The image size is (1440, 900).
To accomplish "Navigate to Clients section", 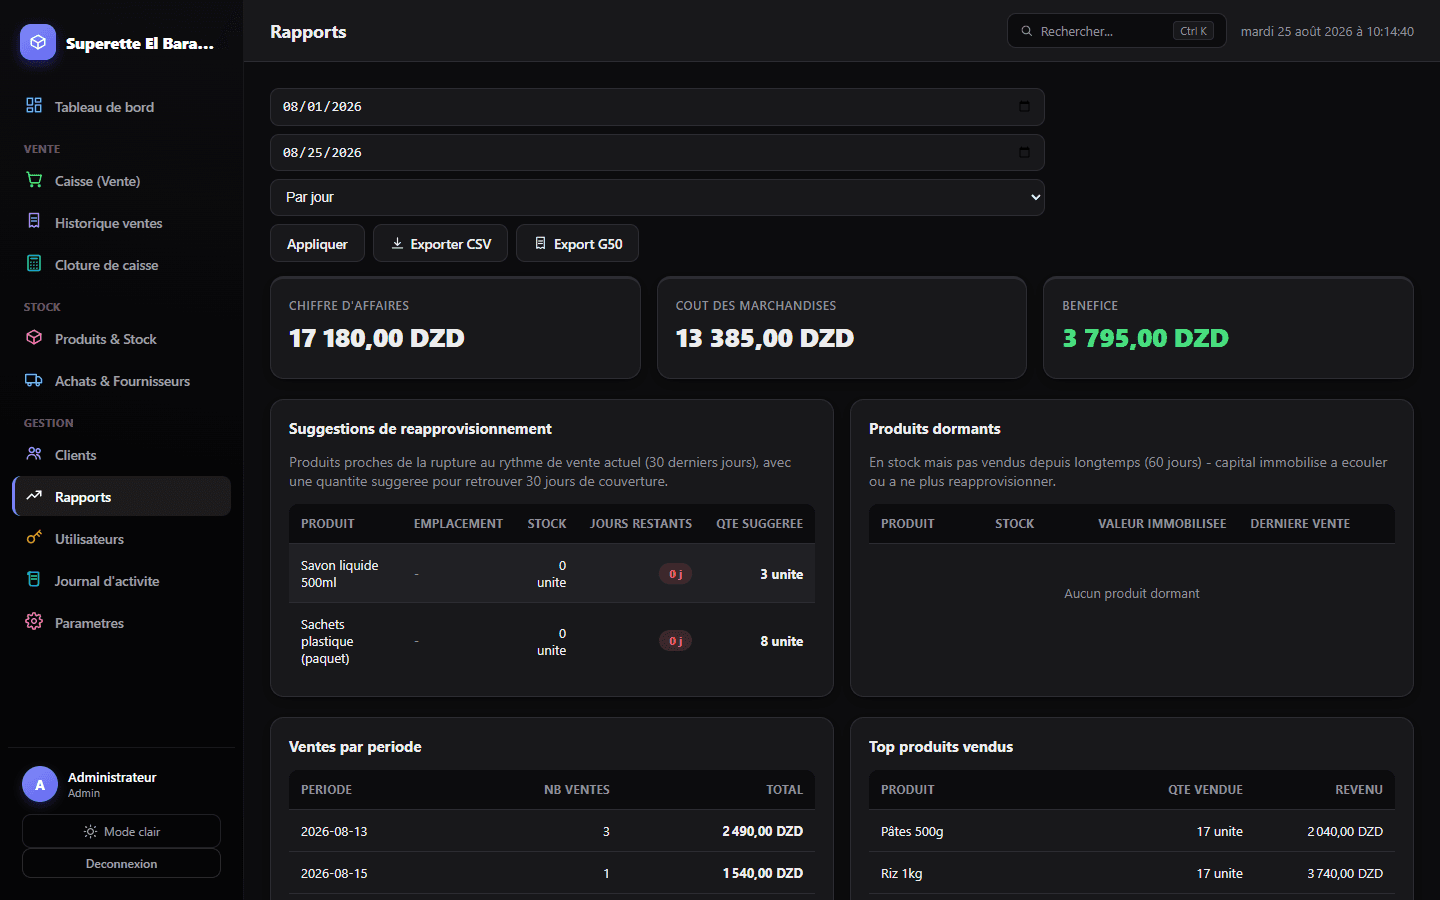I will point(121,454).
